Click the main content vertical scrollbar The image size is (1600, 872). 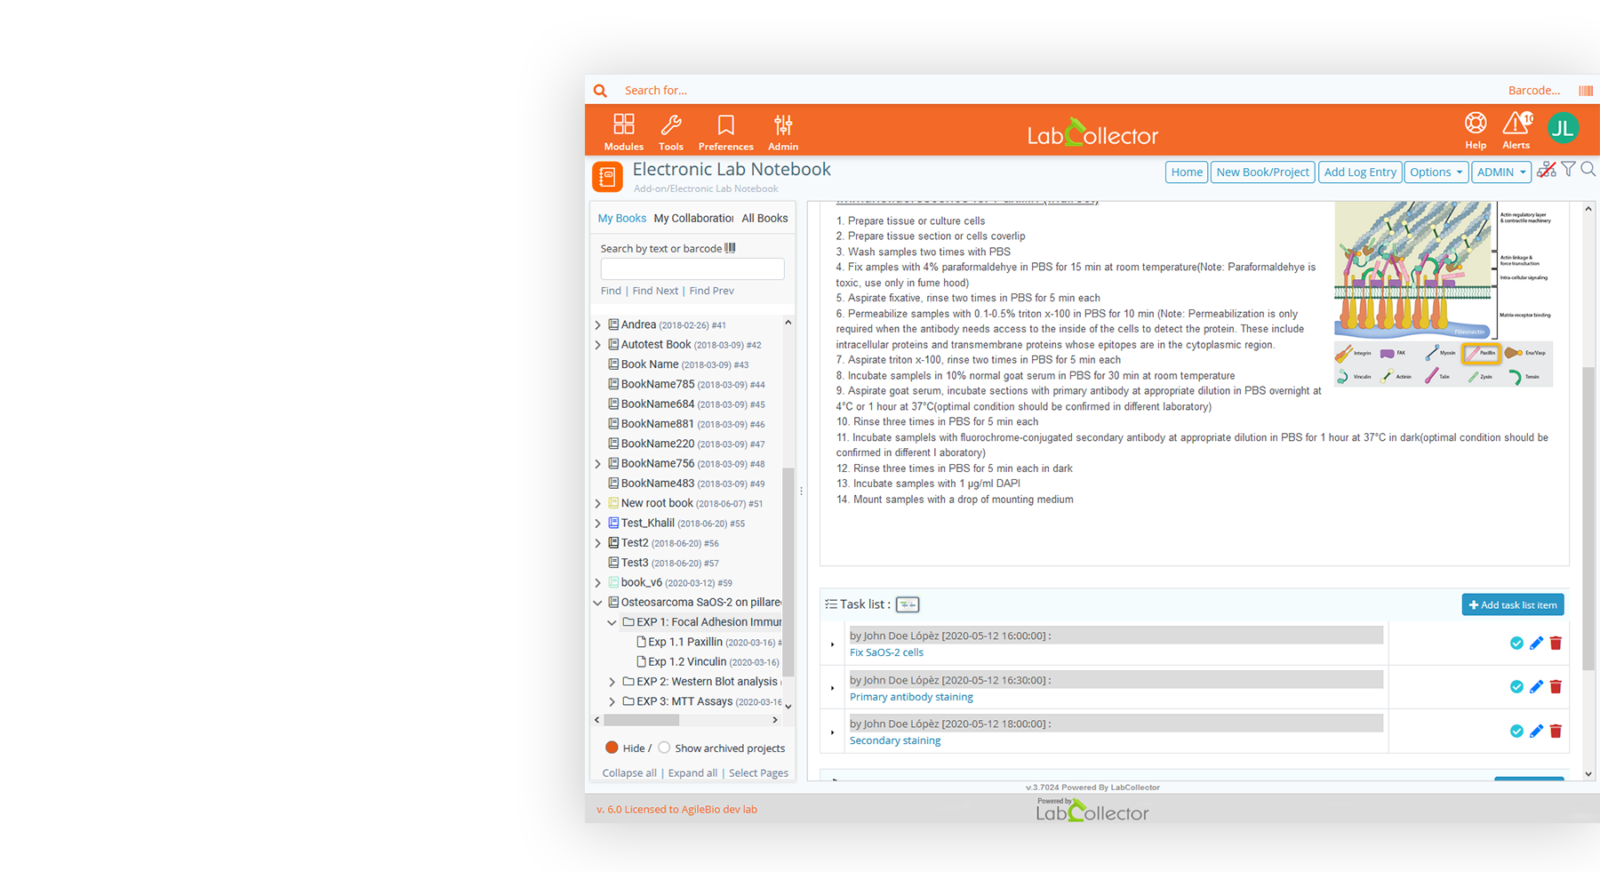(x=1588, y=518)
